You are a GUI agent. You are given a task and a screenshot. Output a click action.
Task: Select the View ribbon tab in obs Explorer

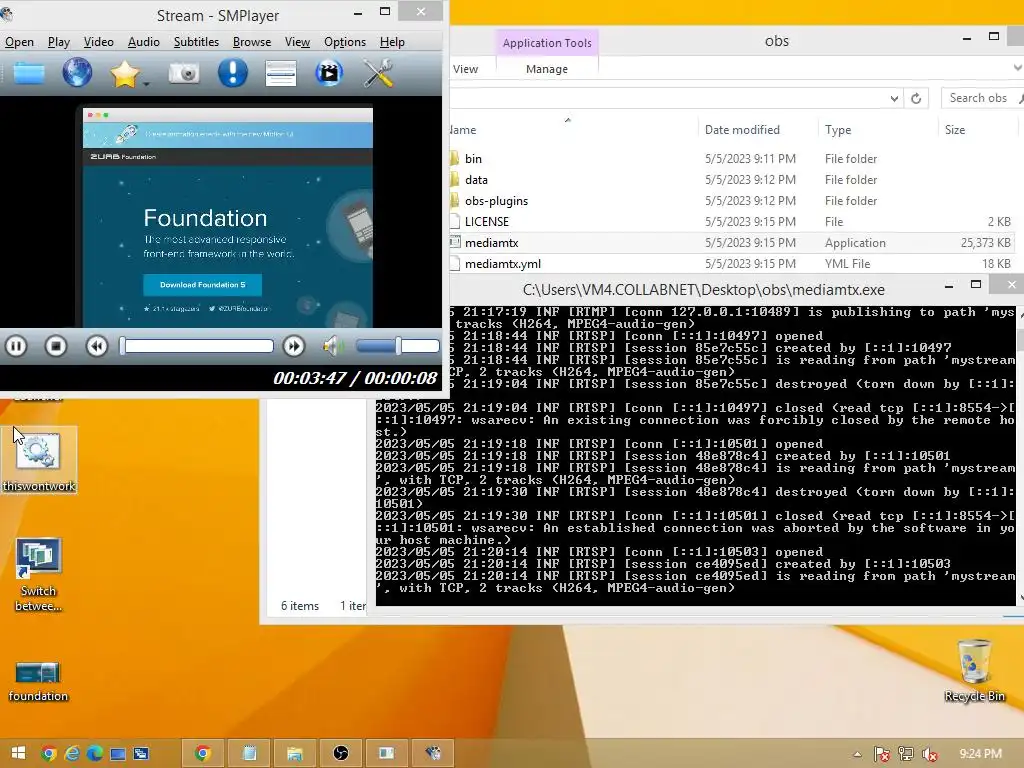coord(465,69)
